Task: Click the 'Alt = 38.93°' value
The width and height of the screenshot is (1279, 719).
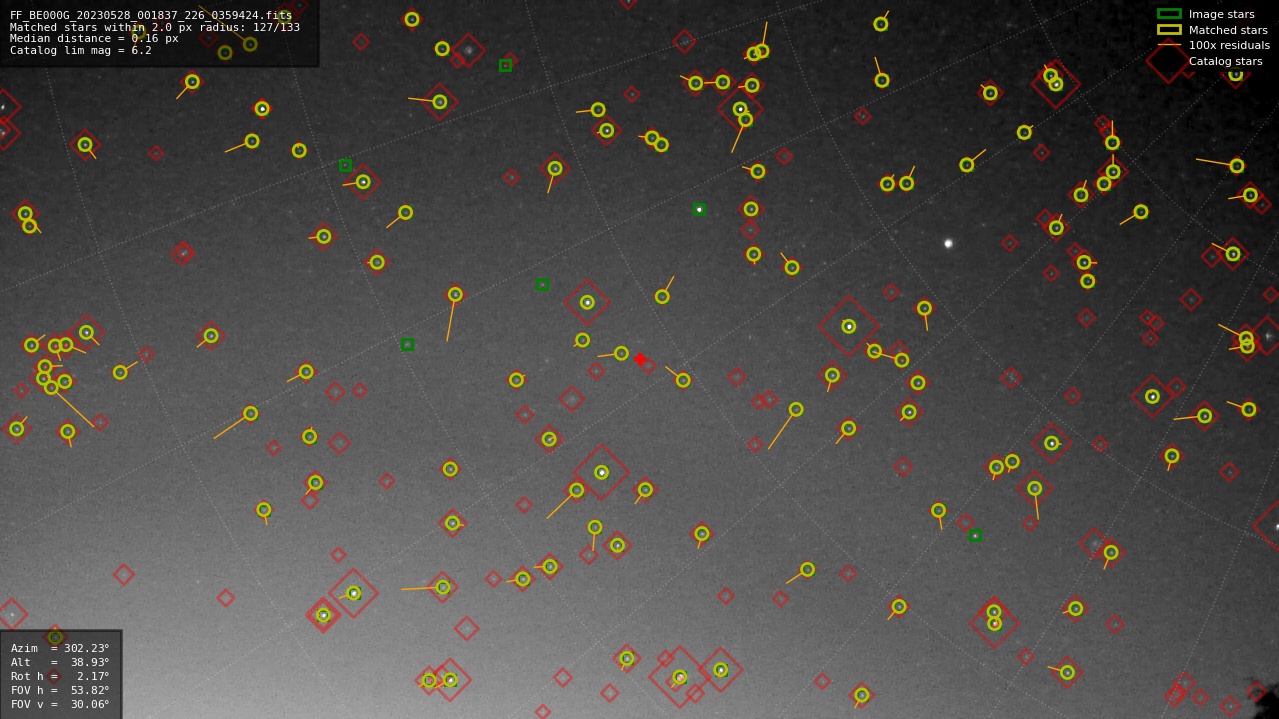Action: click(x=60, y=662)
